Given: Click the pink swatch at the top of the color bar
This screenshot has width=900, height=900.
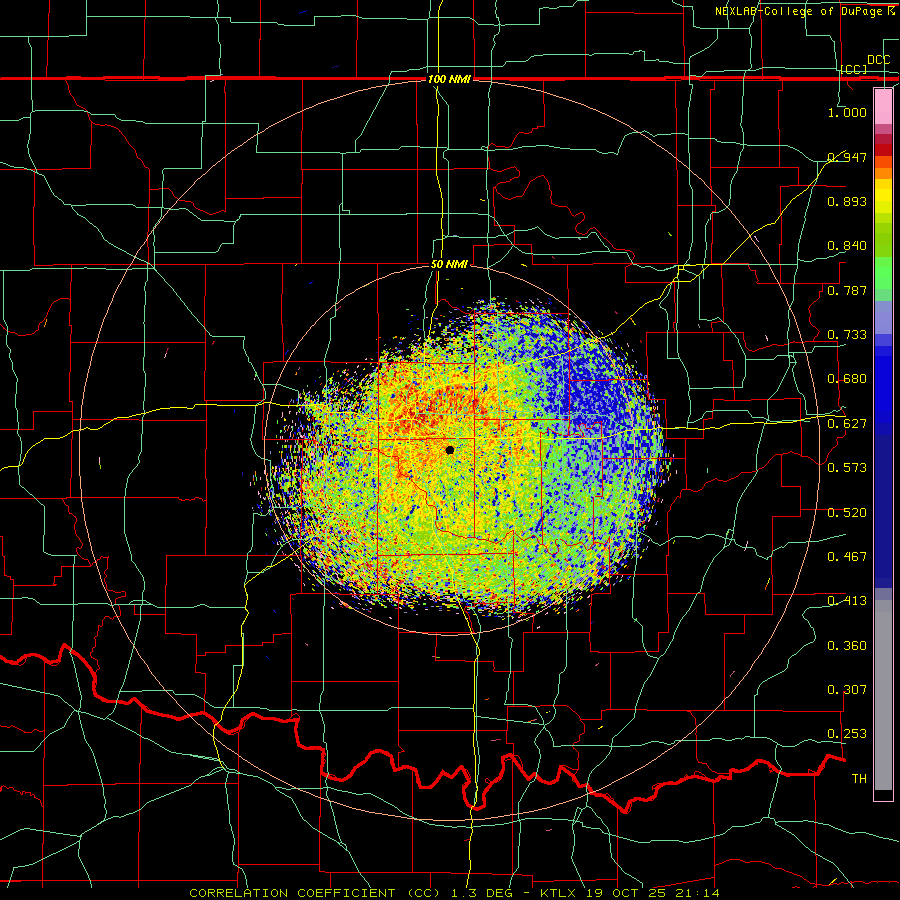Looking at the screenshot, I should [883, 106].
